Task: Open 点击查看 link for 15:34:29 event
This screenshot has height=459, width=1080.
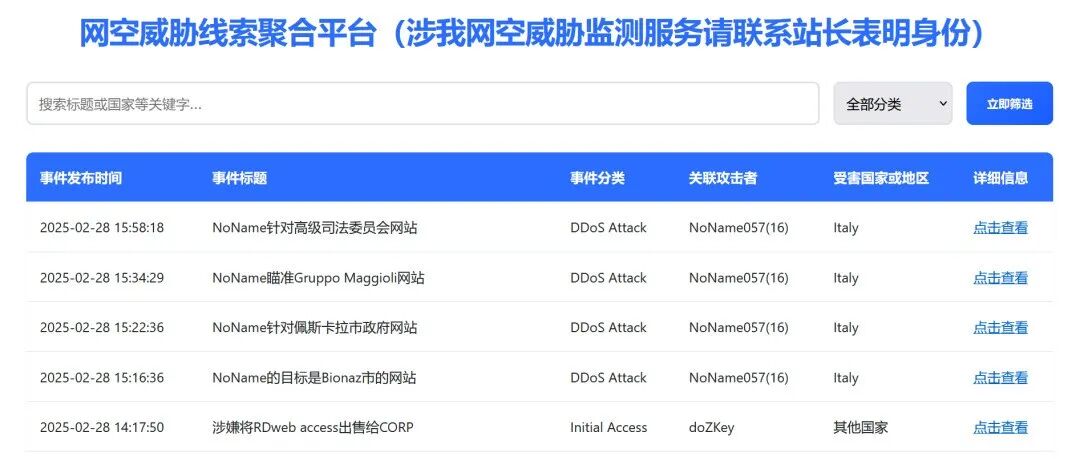Action: pos(1000,278)
